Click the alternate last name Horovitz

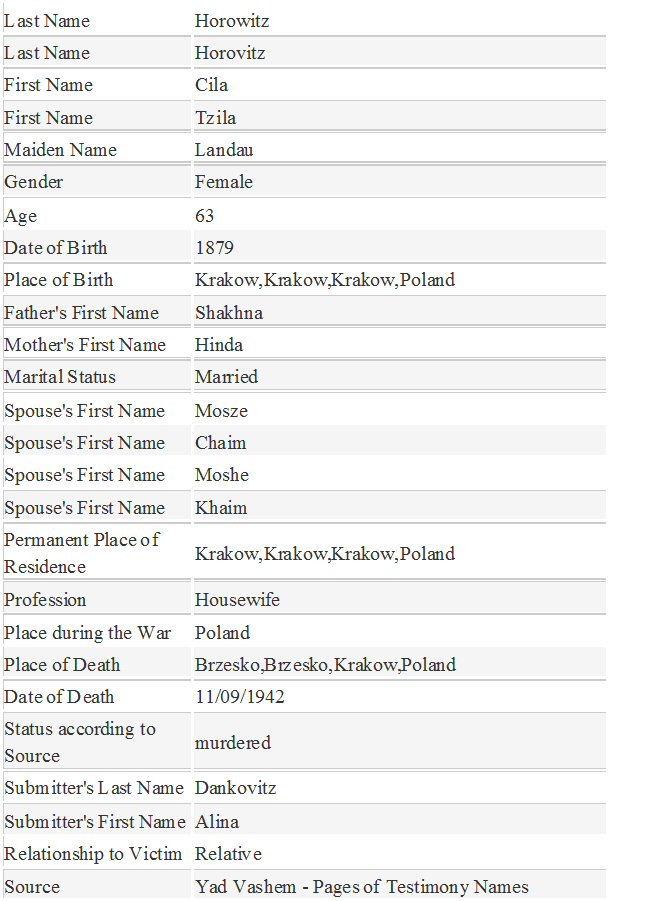[230, 53]
